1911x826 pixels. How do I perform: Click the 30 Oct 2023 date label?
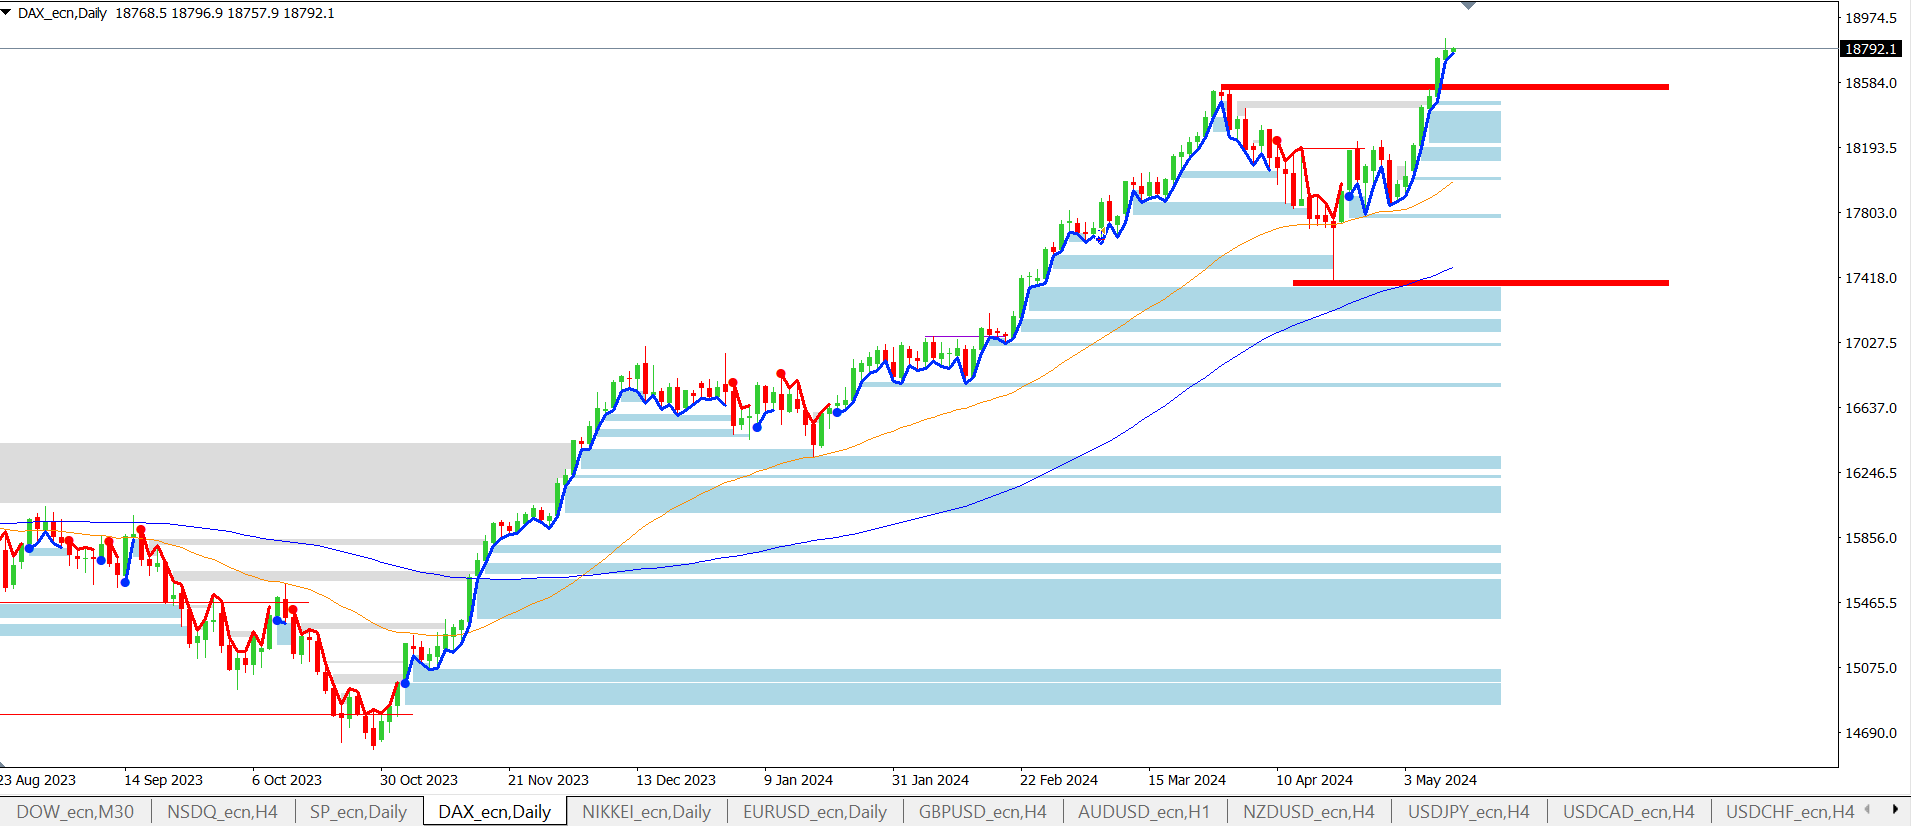419,780
